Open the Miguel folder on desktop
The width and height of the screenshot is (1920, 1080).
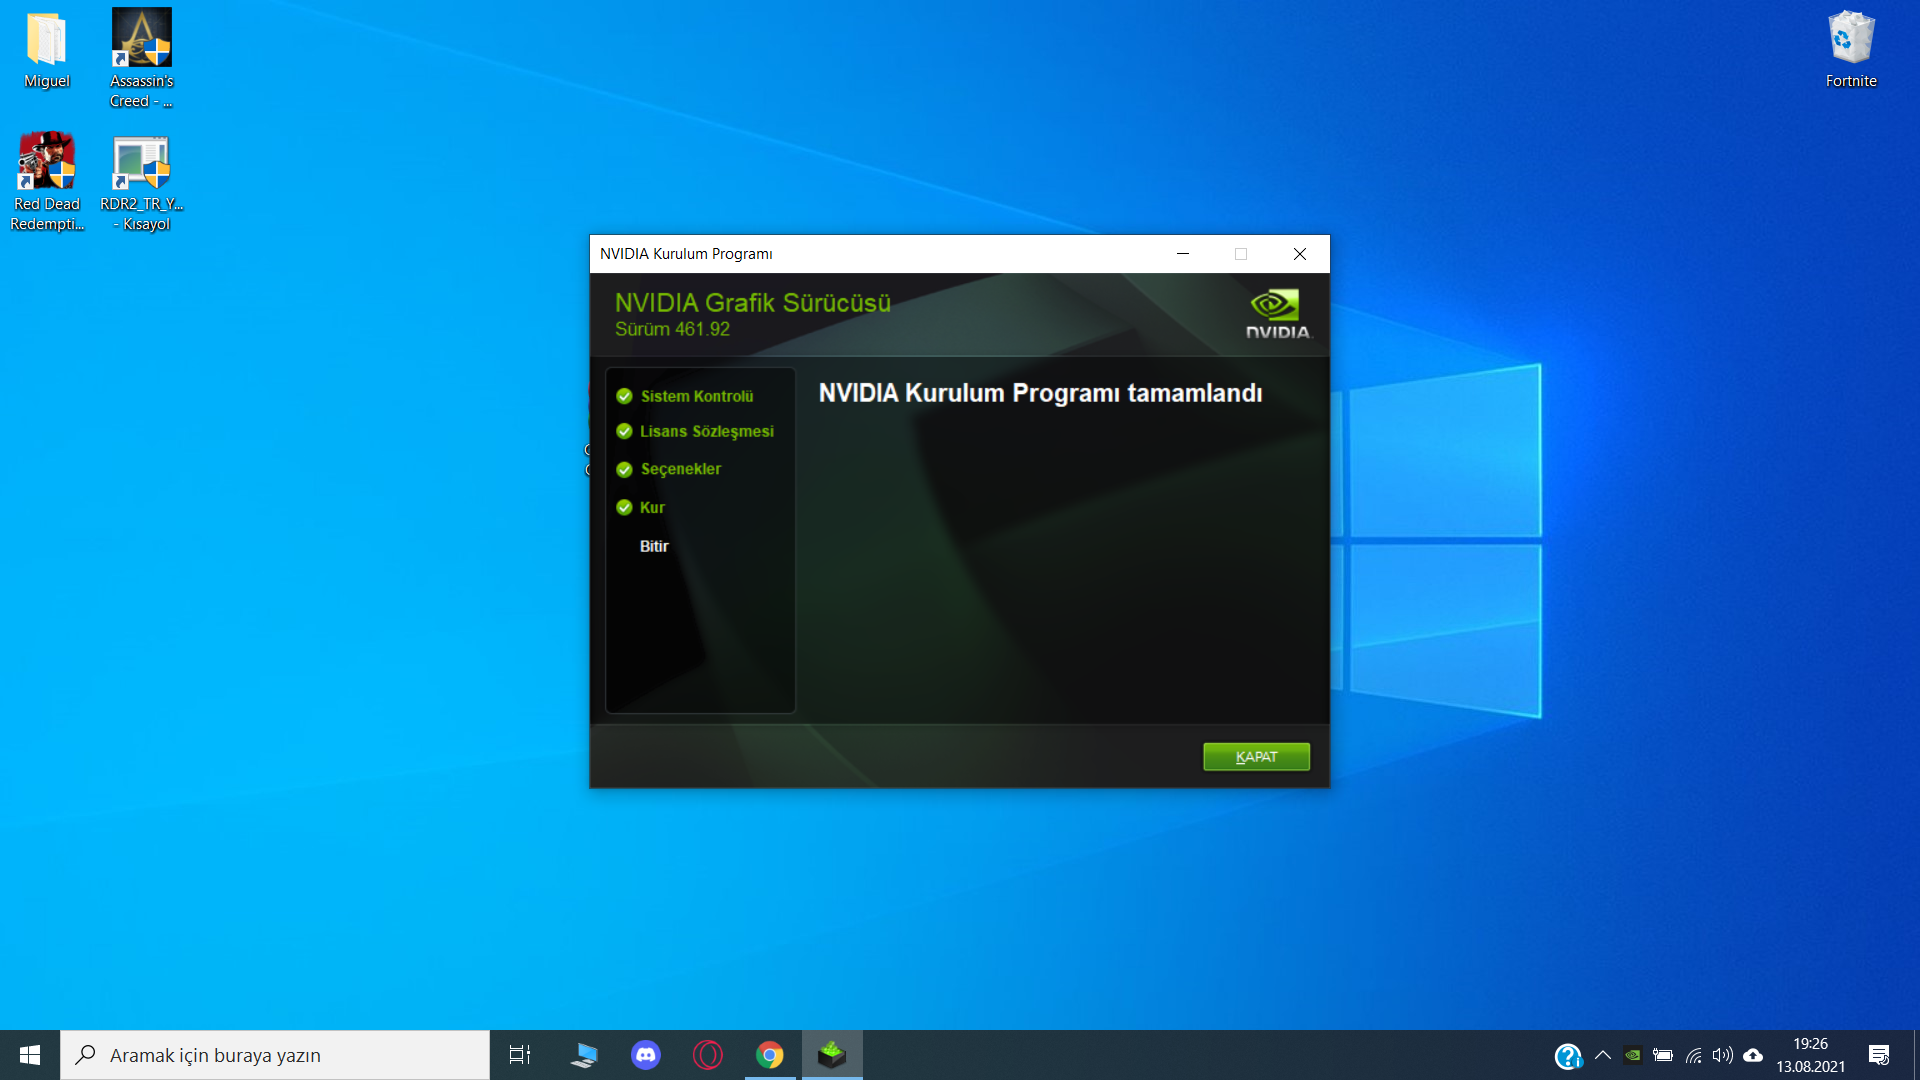[47, 50]
